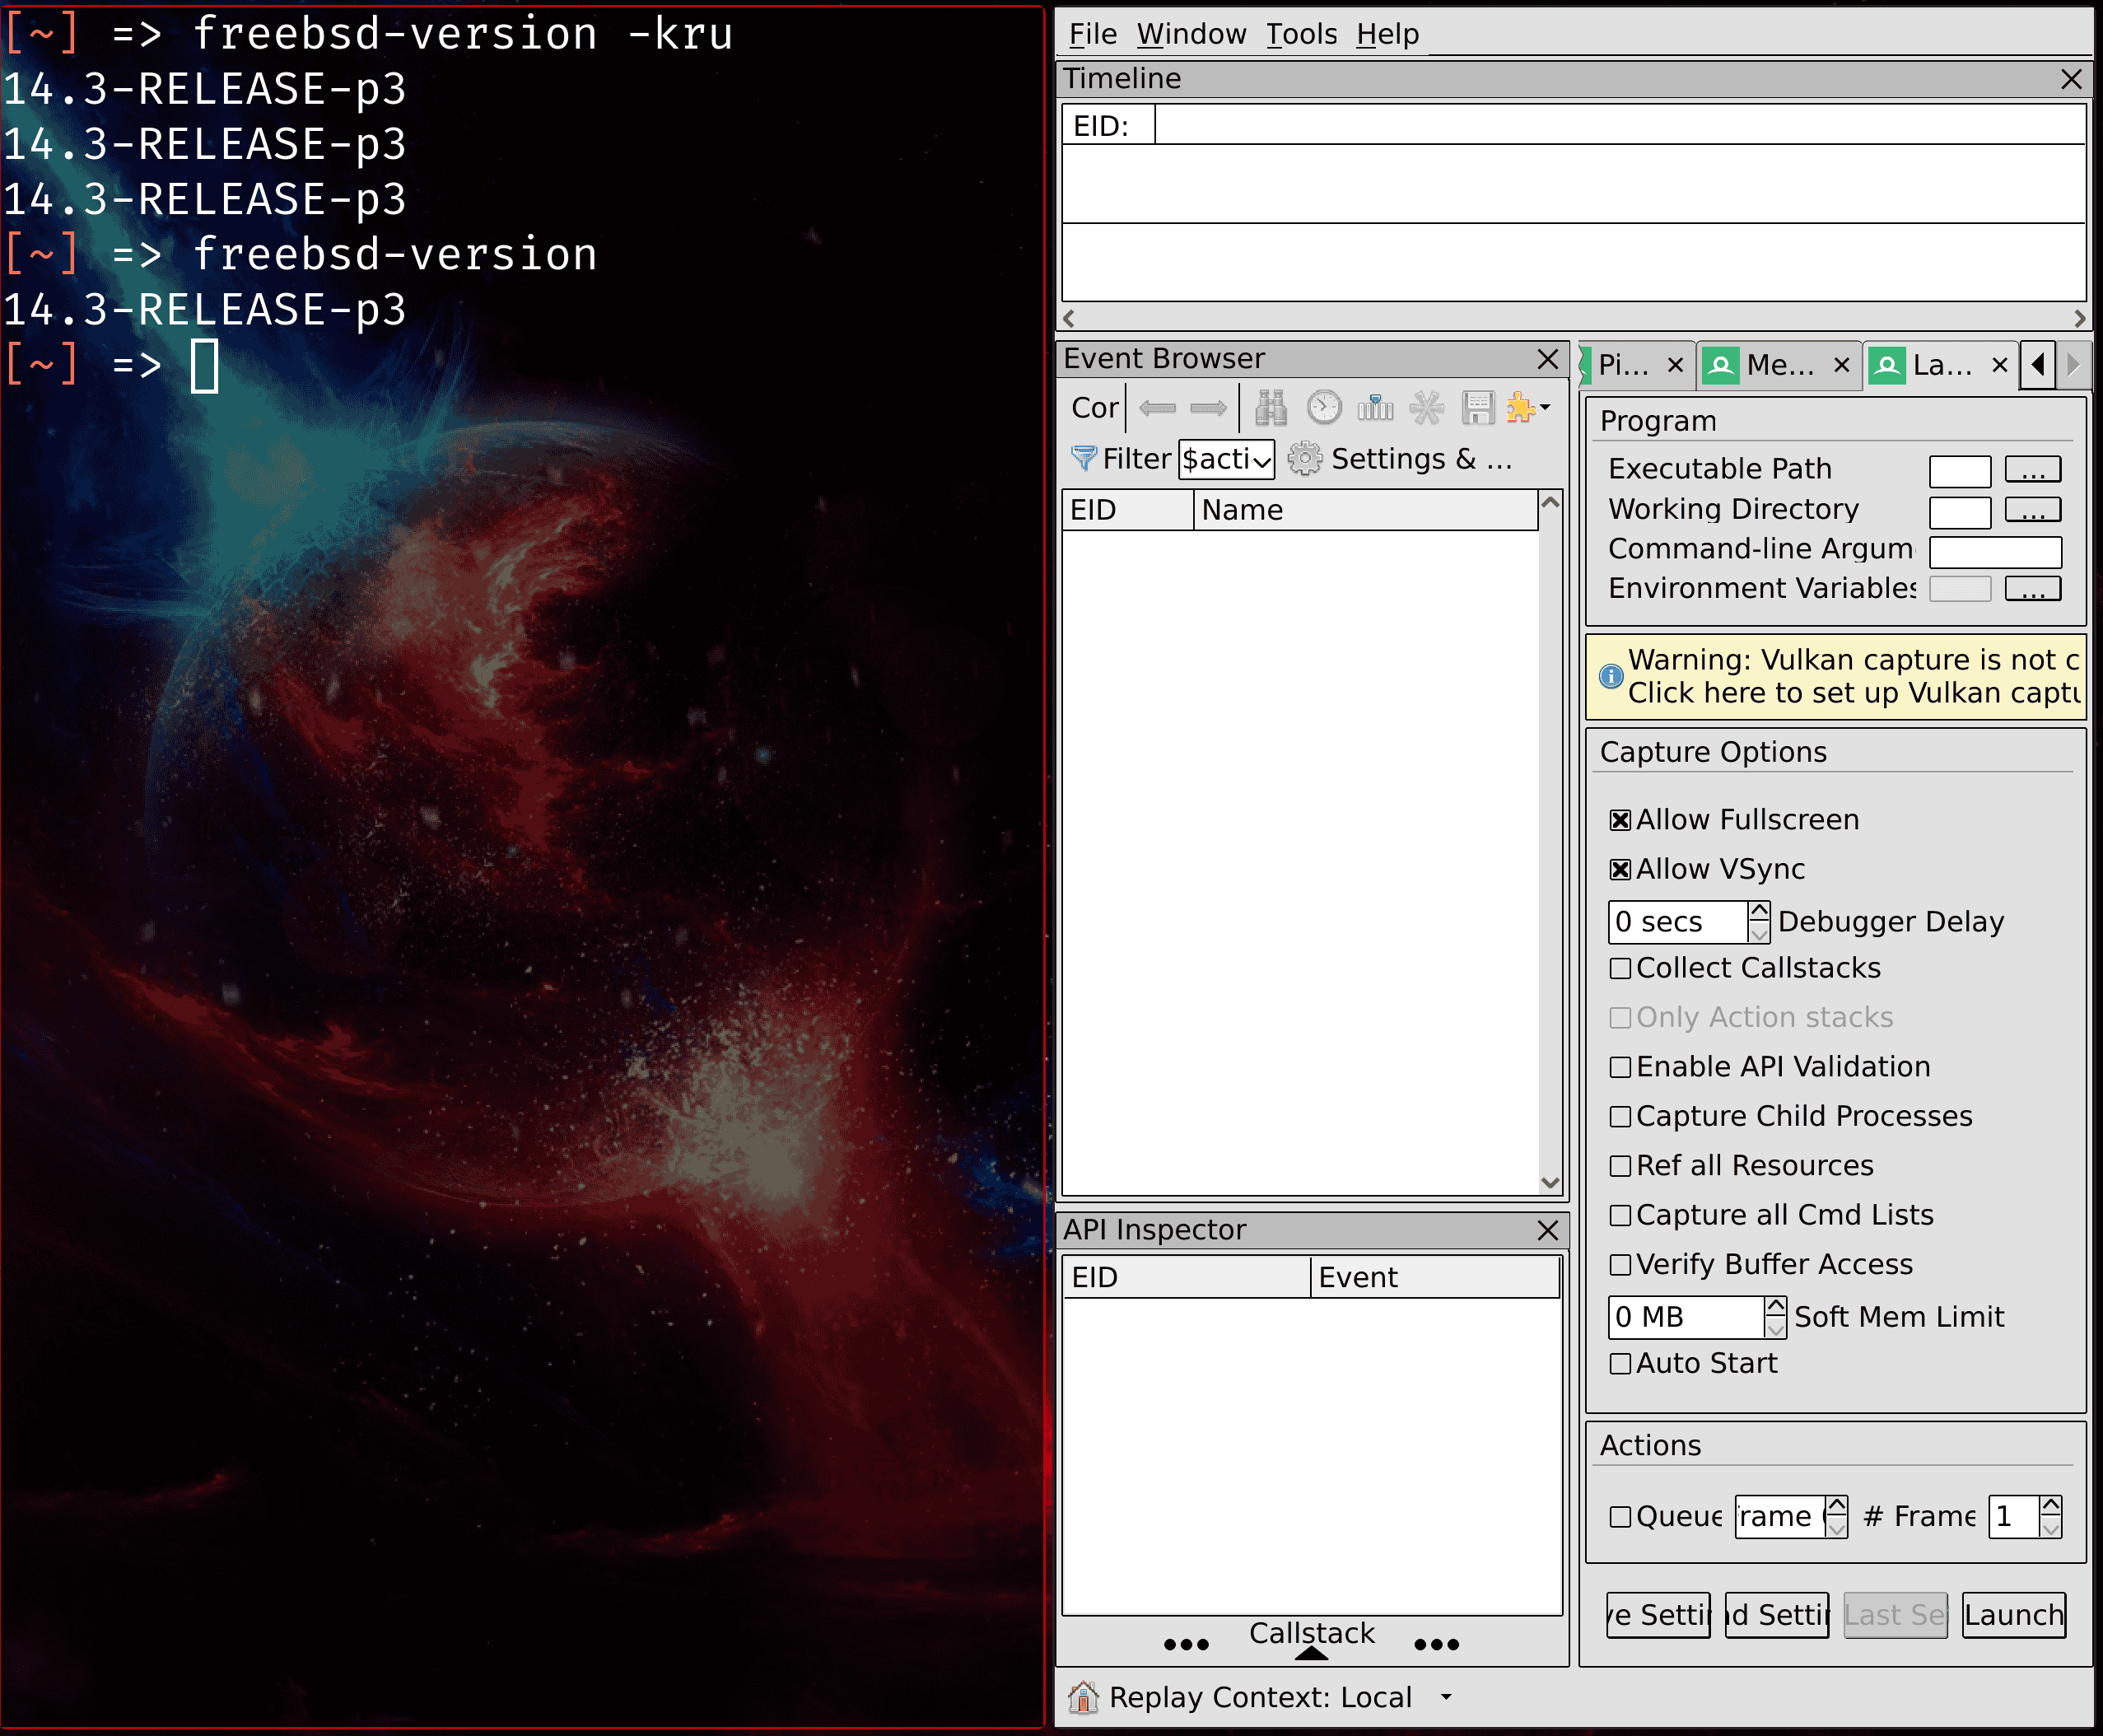Enable the Collect Callstacks checkbox
2103x1736 pixels.
click(1620, 968)
